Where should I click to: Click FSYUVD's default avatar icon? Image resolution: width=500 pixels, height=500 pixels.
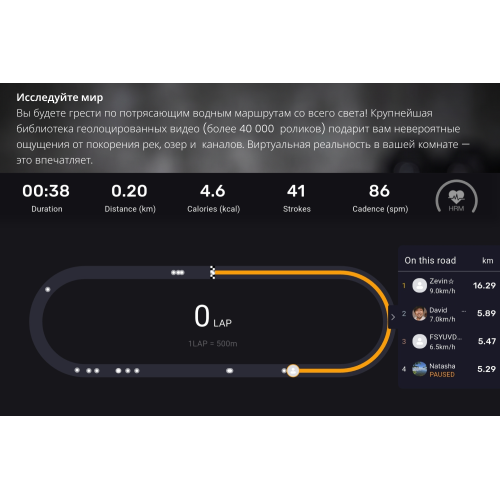(419, 341)
